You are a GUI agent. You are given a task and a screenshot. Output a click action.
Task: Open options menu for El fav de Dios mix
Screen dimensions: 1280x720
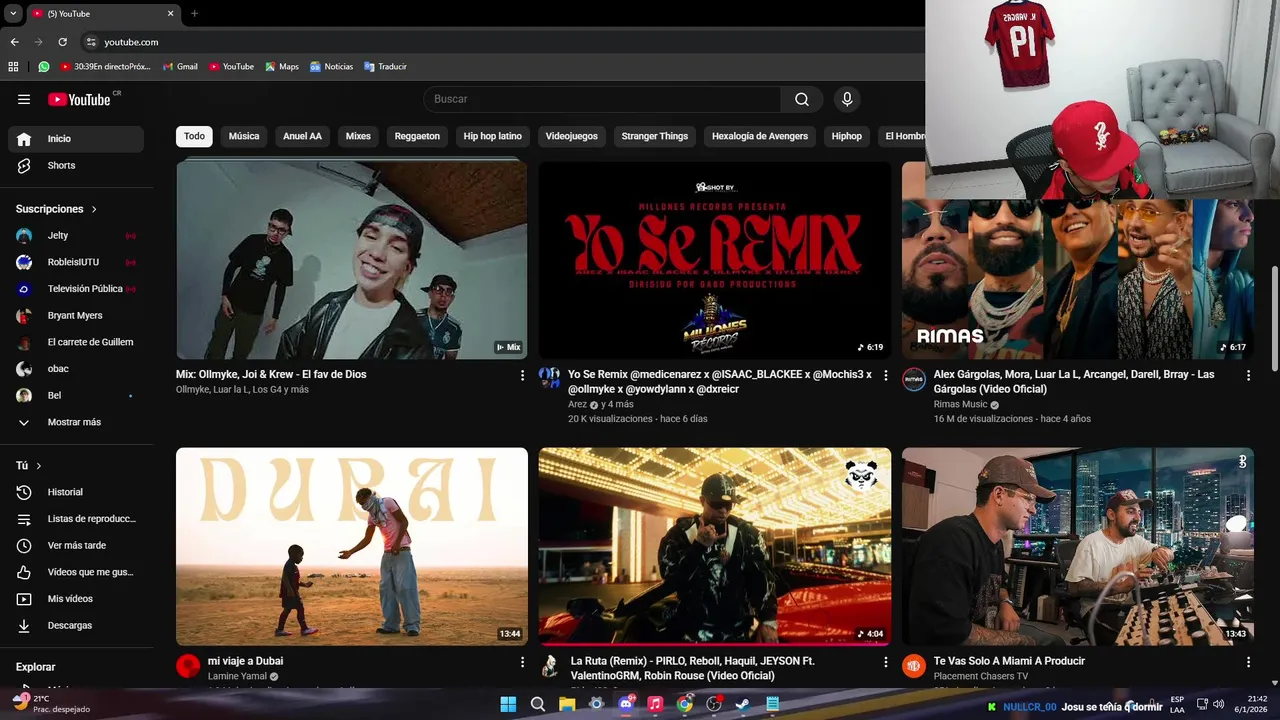[x=522, y=375]
